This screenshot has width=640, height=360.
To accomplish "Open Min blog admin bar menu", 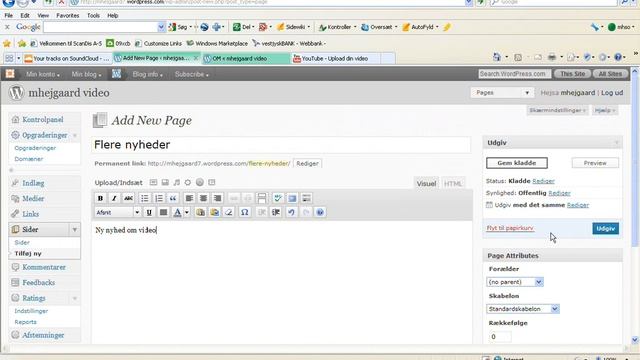I will (86, 74).
